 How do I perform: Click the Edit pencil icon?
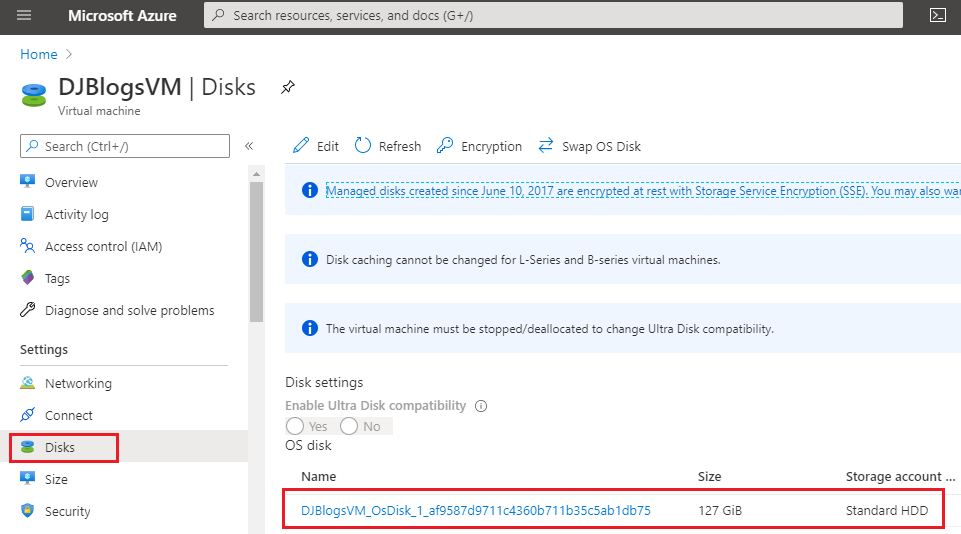click(301, 145)
